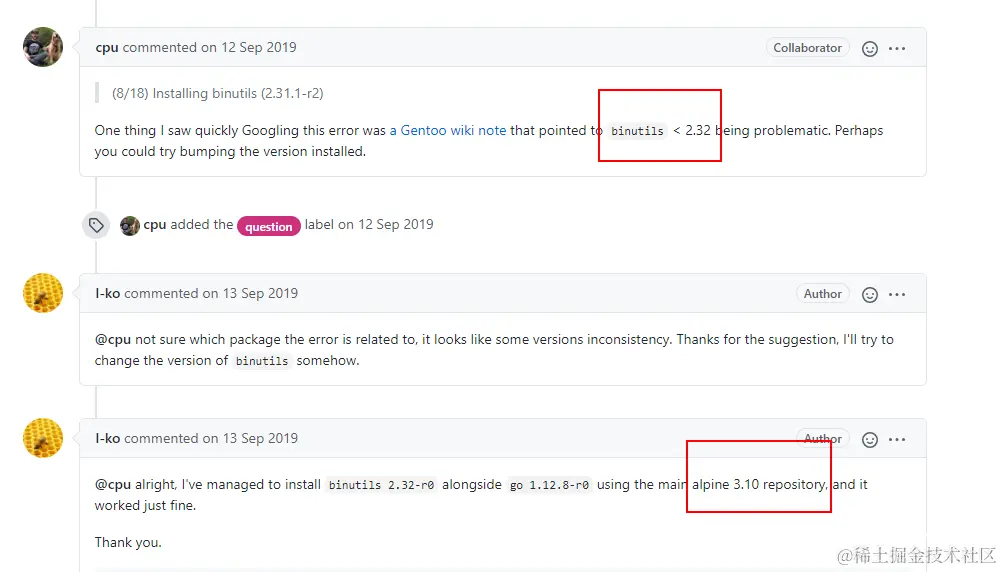Open 'on 13 Sep 2019' timestamp of 'not sure' comment

[250, 294]
